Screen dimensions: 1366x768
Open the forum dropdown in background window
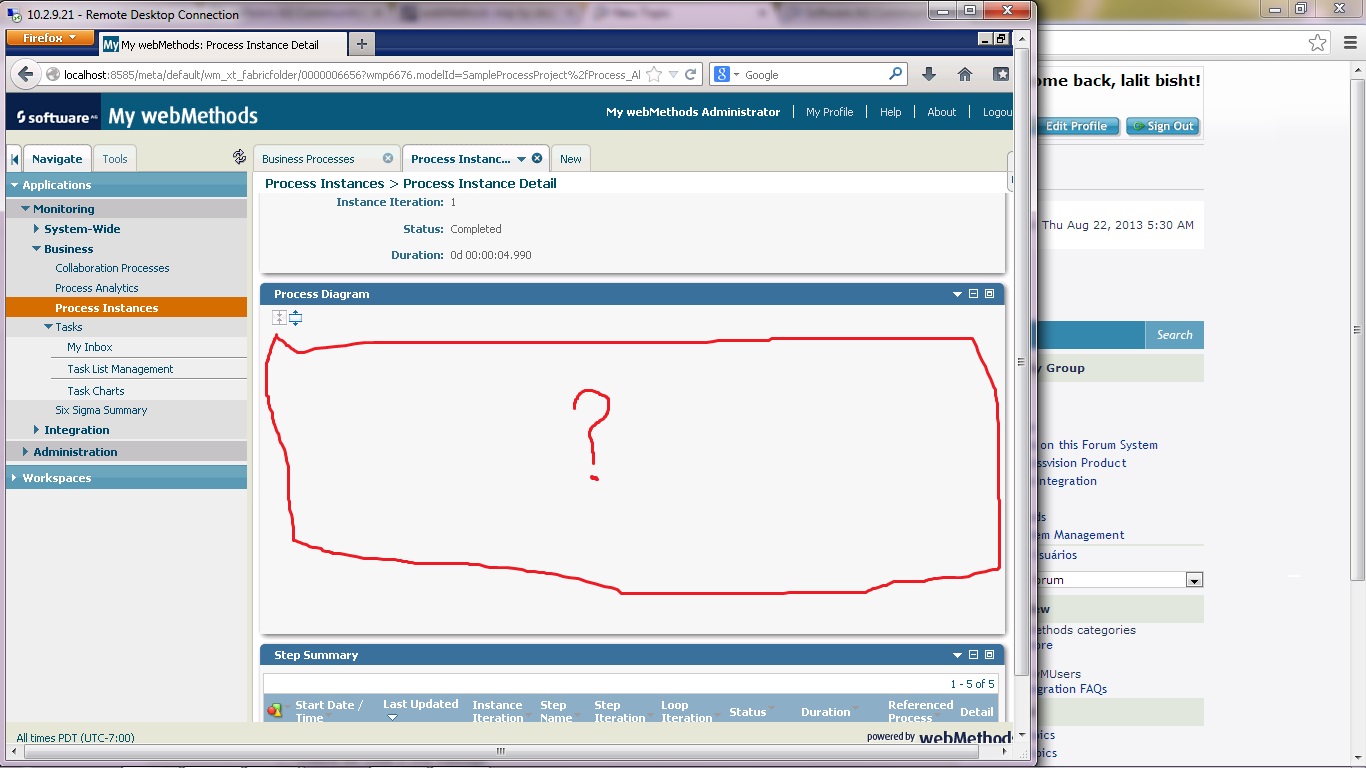pos(1194,580)
